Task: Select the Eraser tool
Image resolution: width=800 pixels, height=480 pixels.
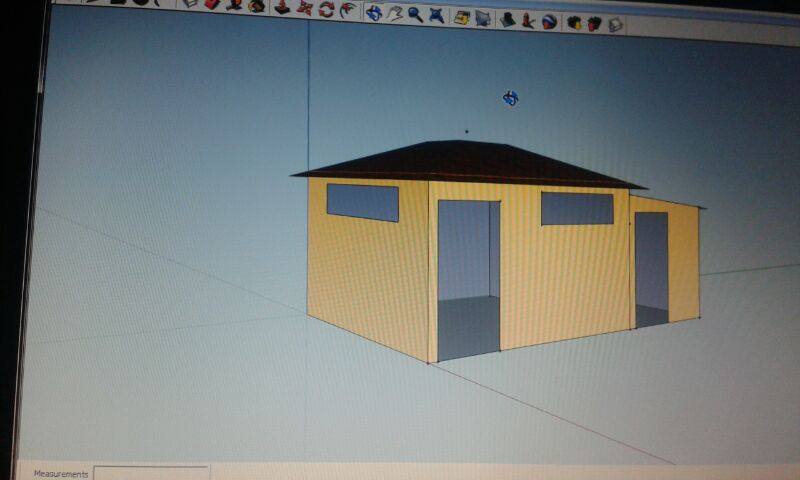Action: [x=212, y=4]
